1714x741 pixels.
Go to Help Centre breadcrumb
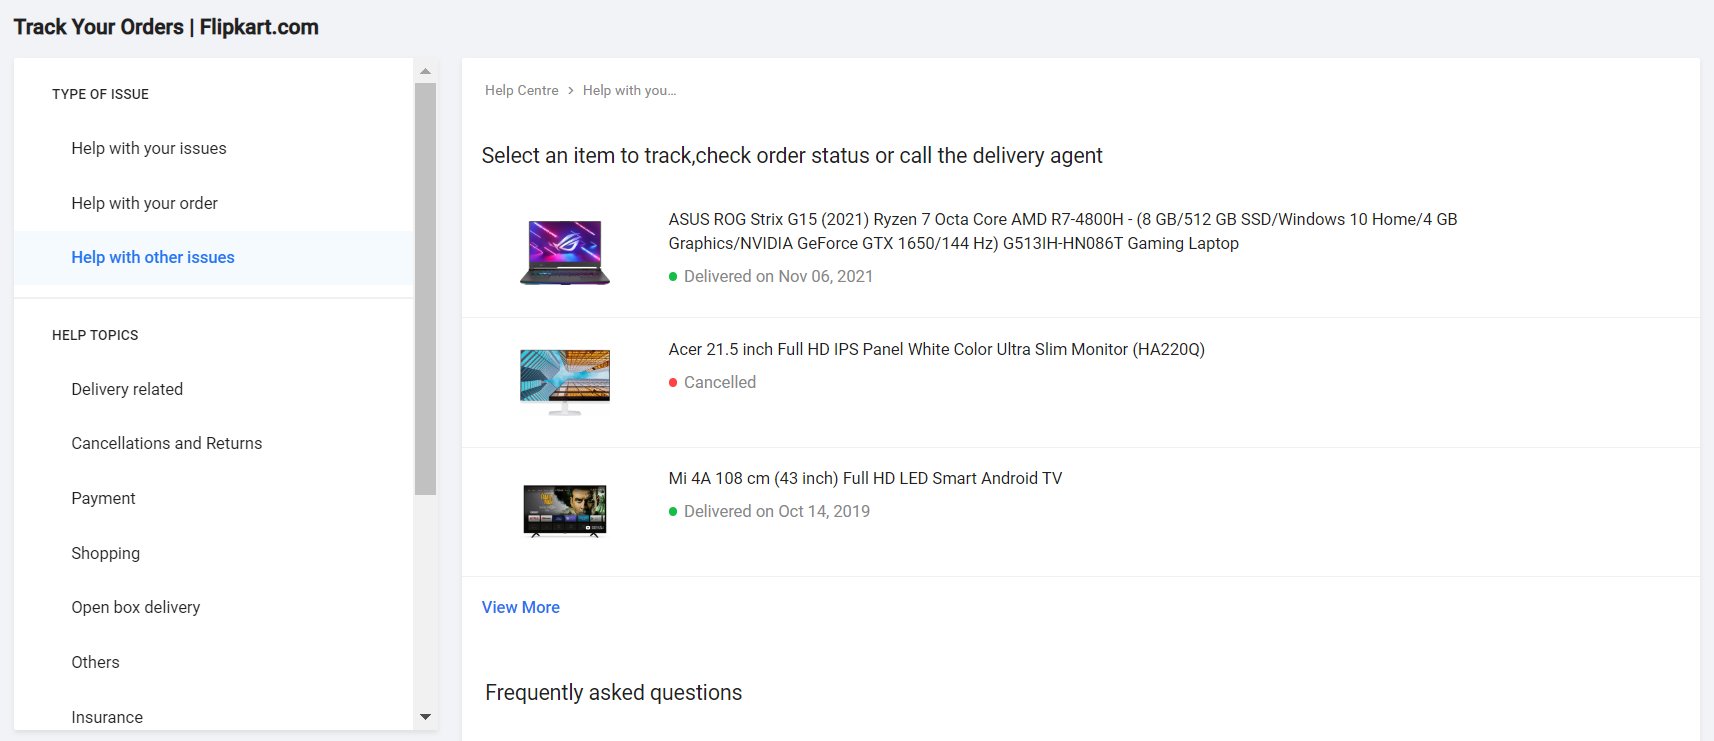point(522,91)
